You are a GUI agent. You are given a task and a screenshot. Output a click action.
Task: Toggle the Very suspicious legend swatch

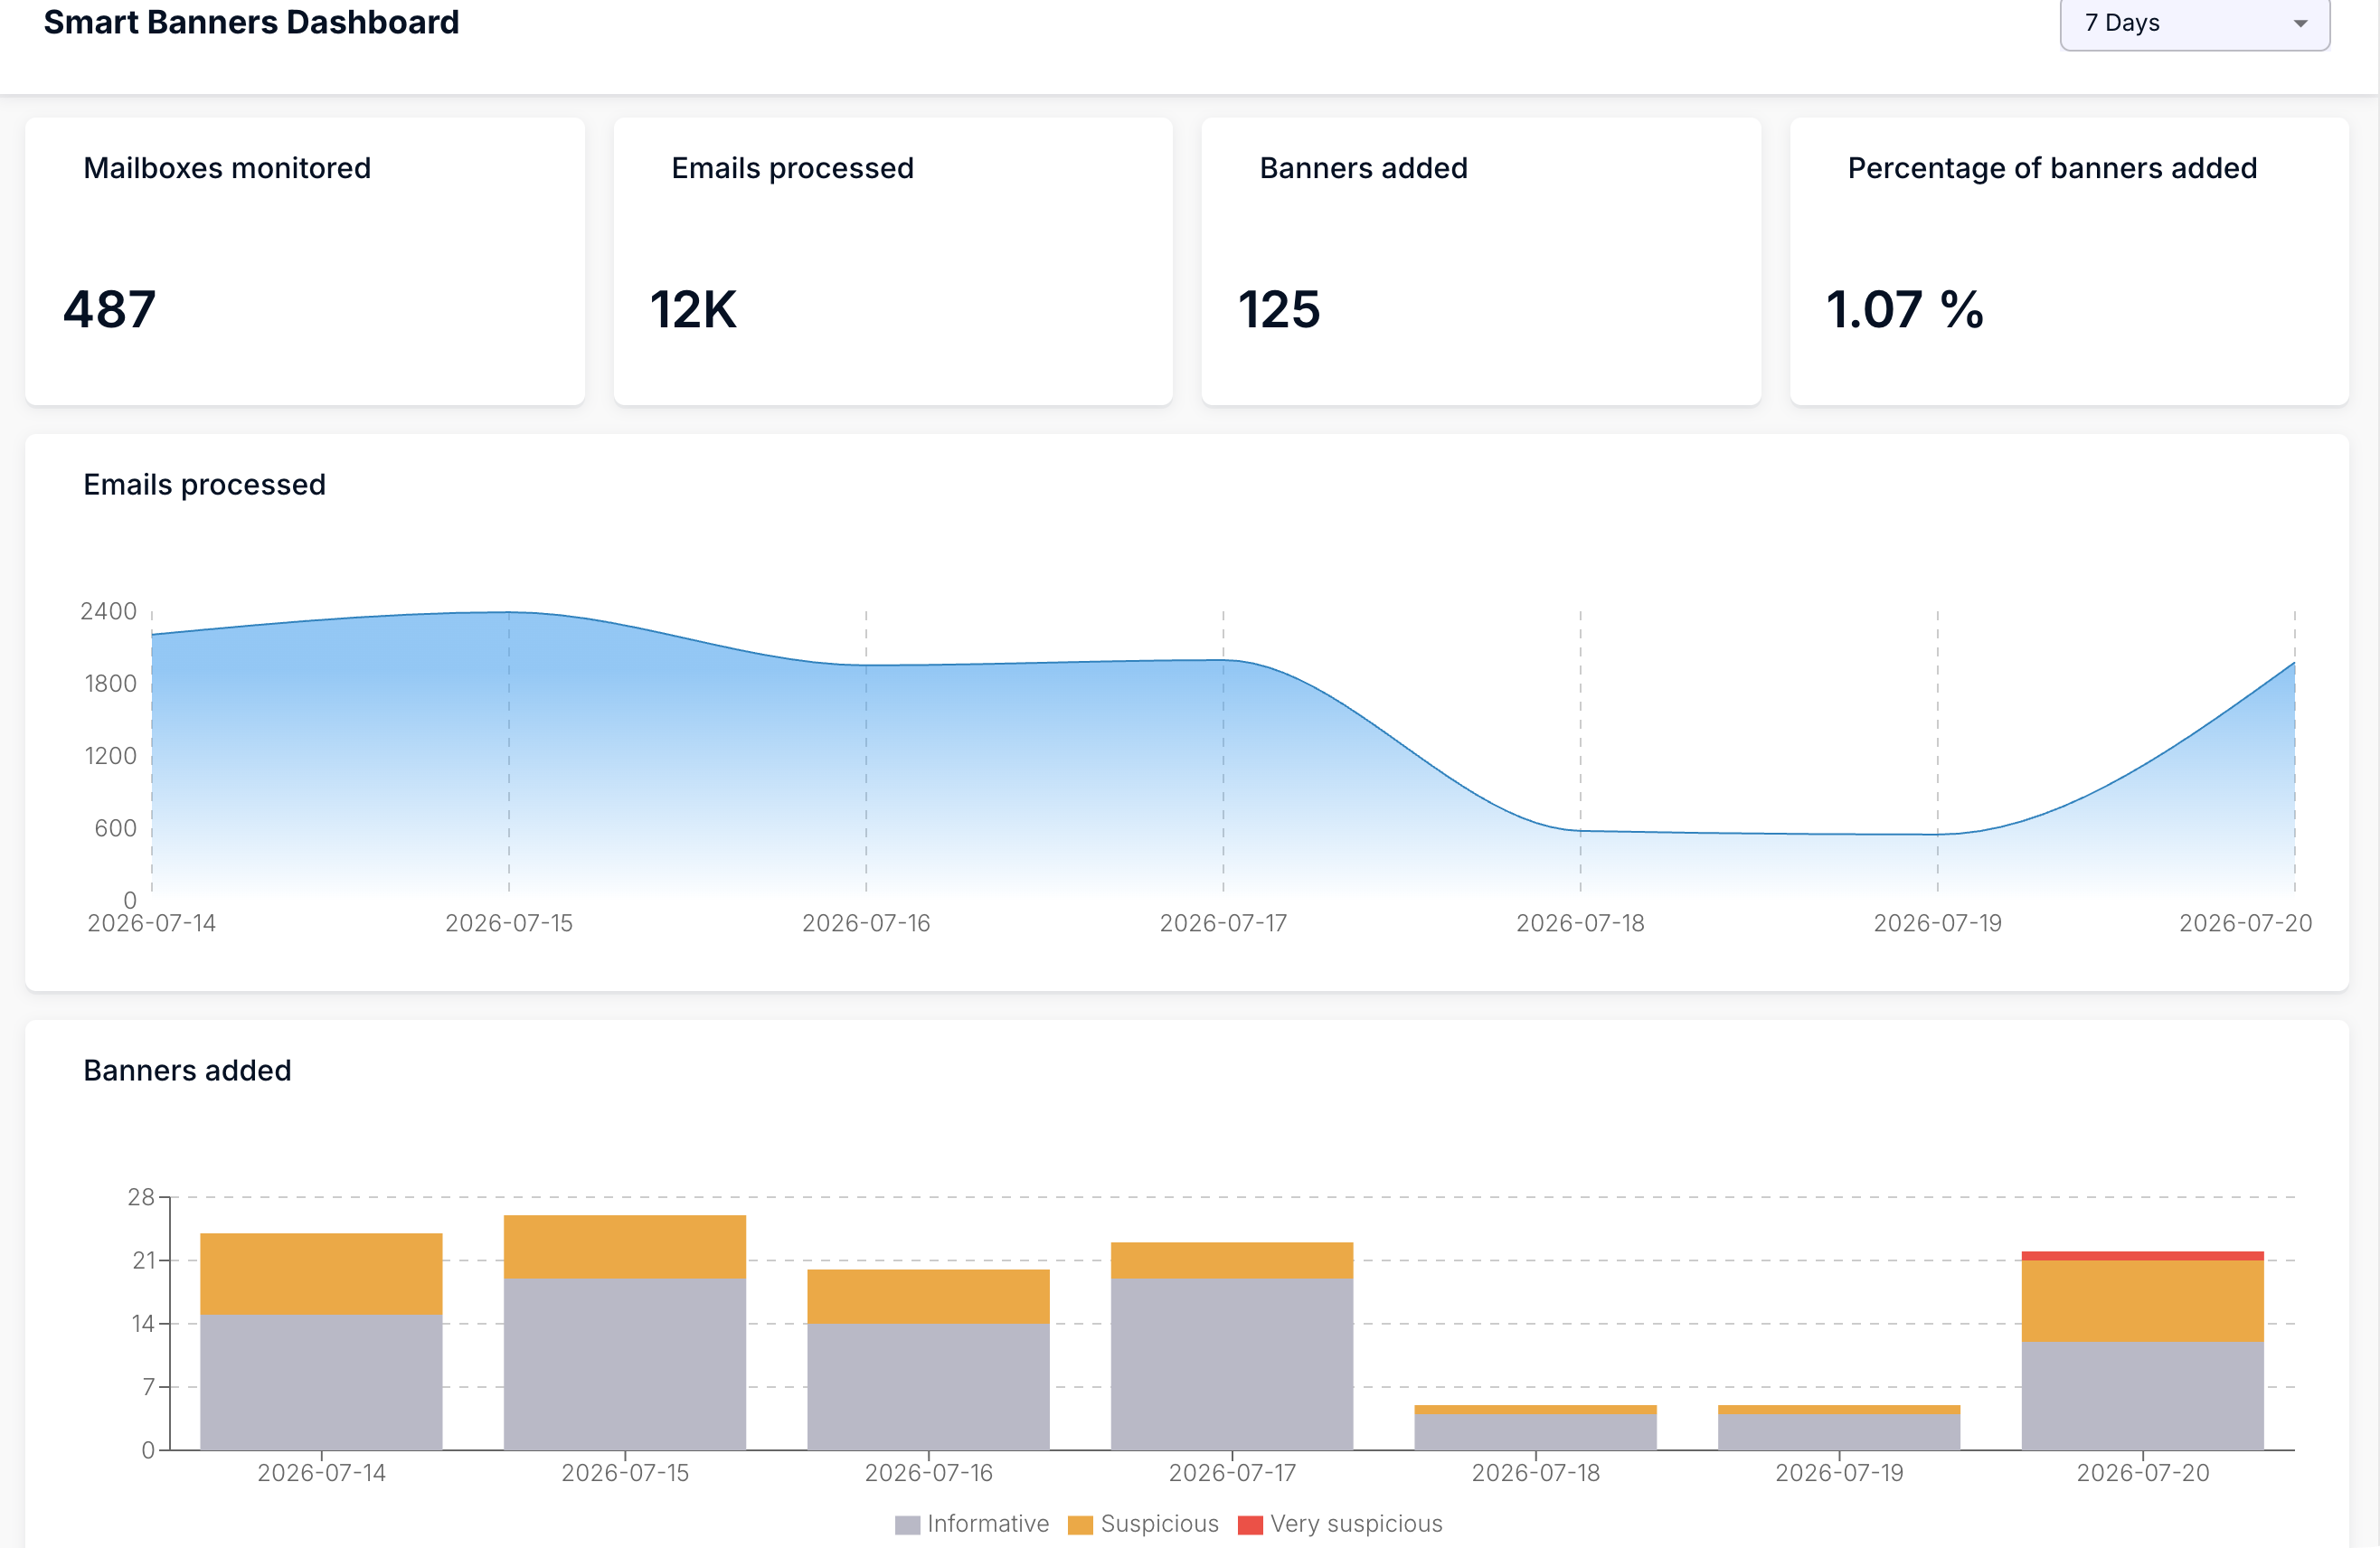coord(1250,1524)
